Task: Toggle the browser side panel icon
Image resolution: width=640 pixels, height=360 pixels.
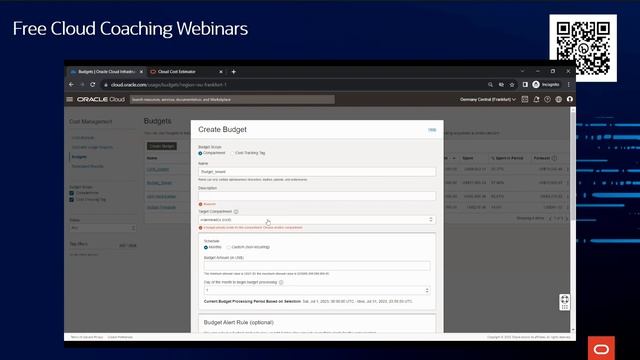Action: (525, 84)
